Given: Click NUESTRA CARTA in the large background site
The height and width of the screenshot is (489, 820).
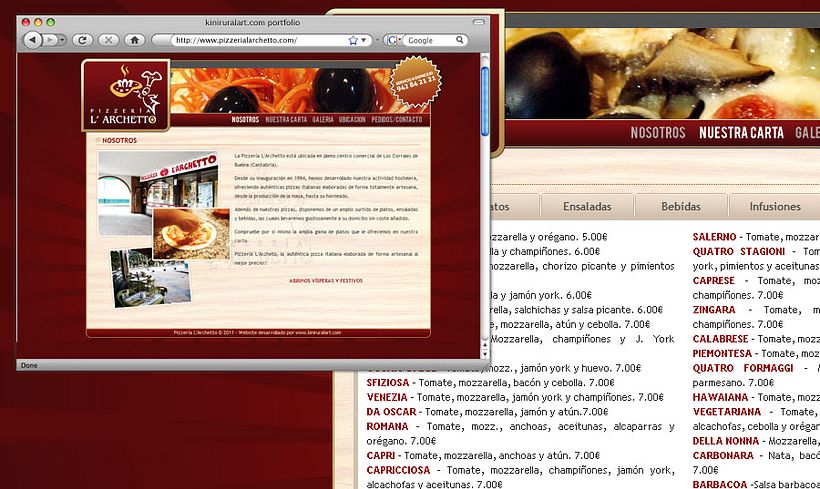Looking at the screenshot, I should pos(742,133).
